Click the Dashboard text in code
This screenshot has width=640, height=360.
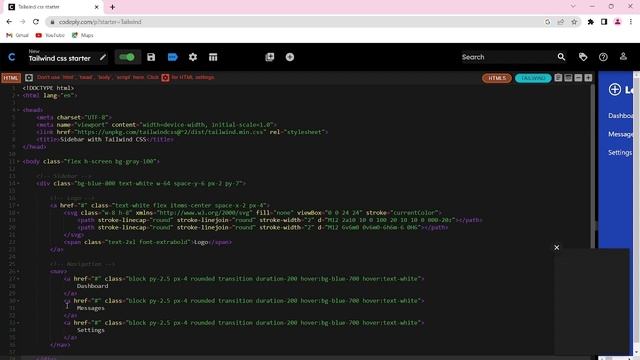tap(92, 286)
